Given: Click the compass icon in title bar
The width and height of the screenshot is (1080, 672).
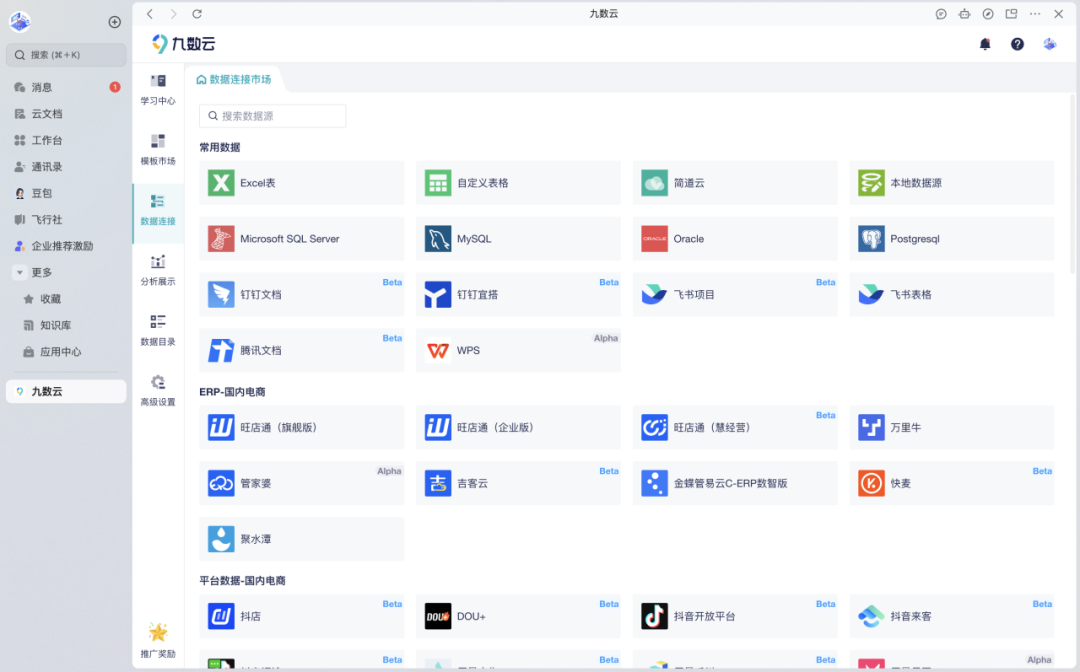Looking at the screenshot, I should (988, 14).
